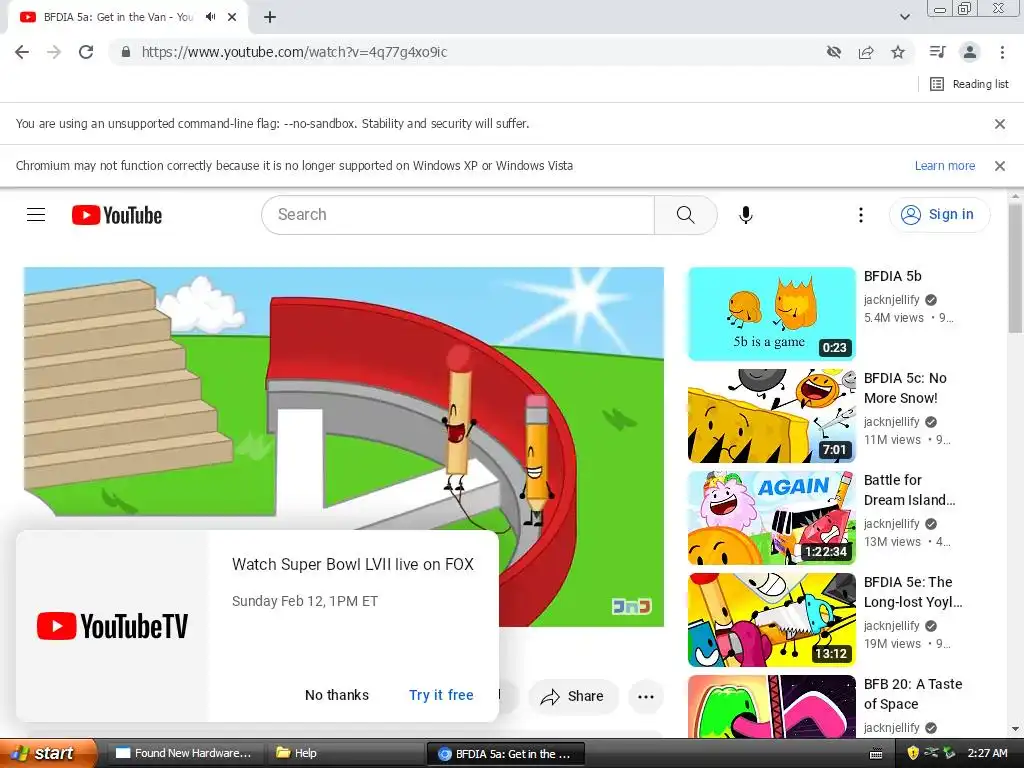This screenshot has height=768, width=1024.
Task: Click the crossed-out eye icon in address bar
Action: (833, 52)
